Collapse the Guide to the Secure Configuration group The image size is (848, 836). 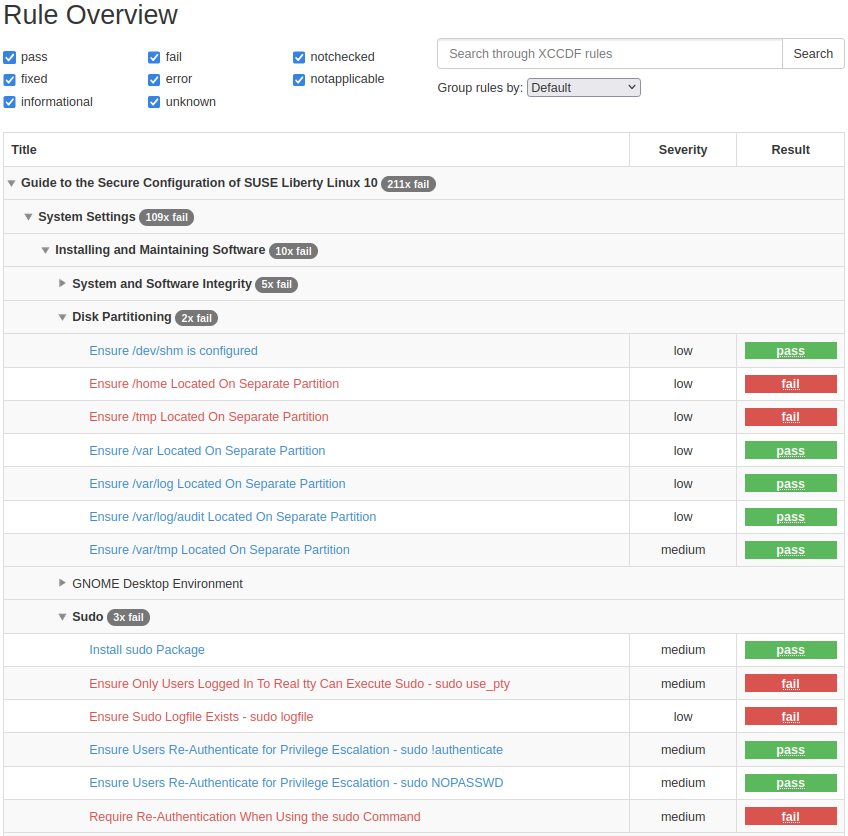pos(11,183)
